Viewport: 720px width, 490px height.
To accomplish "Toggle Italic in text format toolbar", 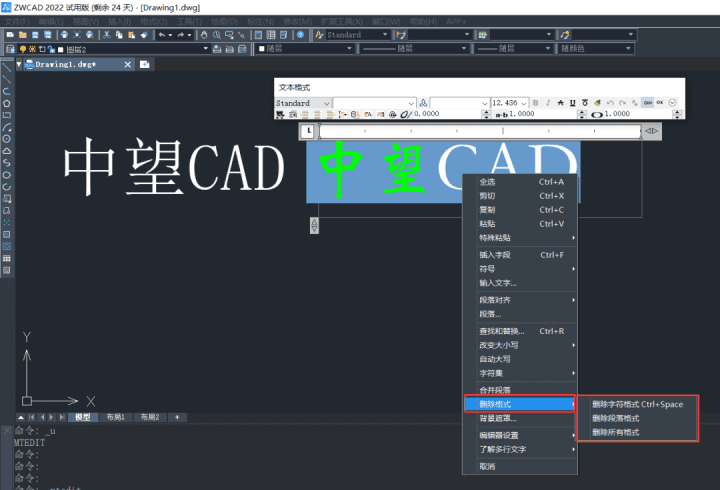I will coord(548,103).
